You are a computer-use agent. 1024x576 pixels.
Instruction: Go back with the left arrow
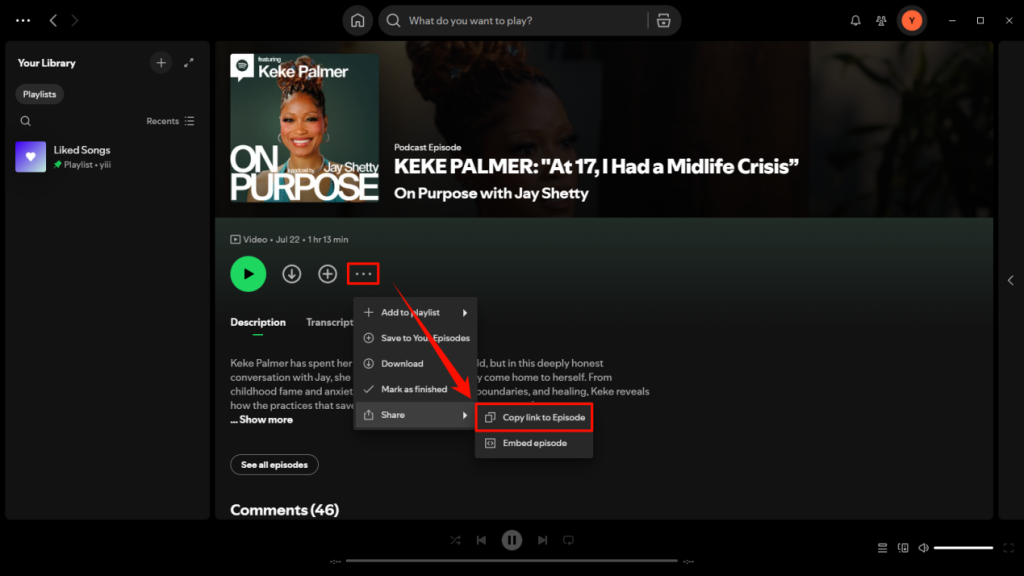click(54, 20)
